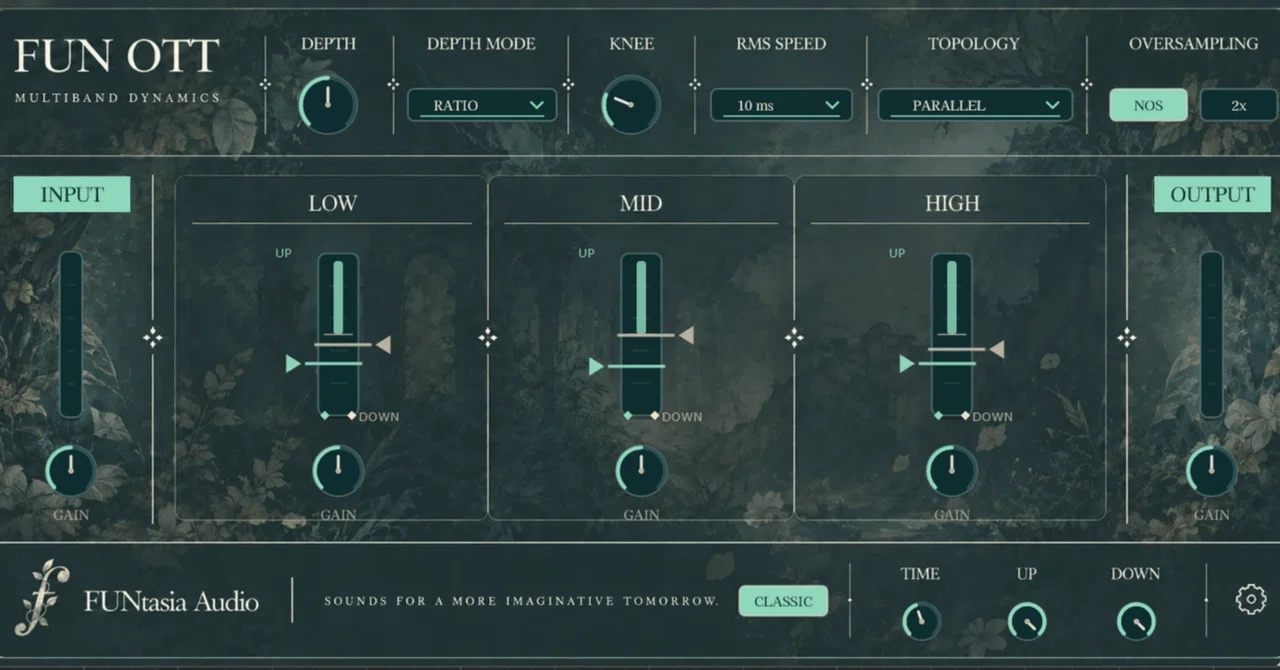Click the FUNtasia Audio logo emblem
The width and height of the screenshot is (1280, 670).
(42, 598)
